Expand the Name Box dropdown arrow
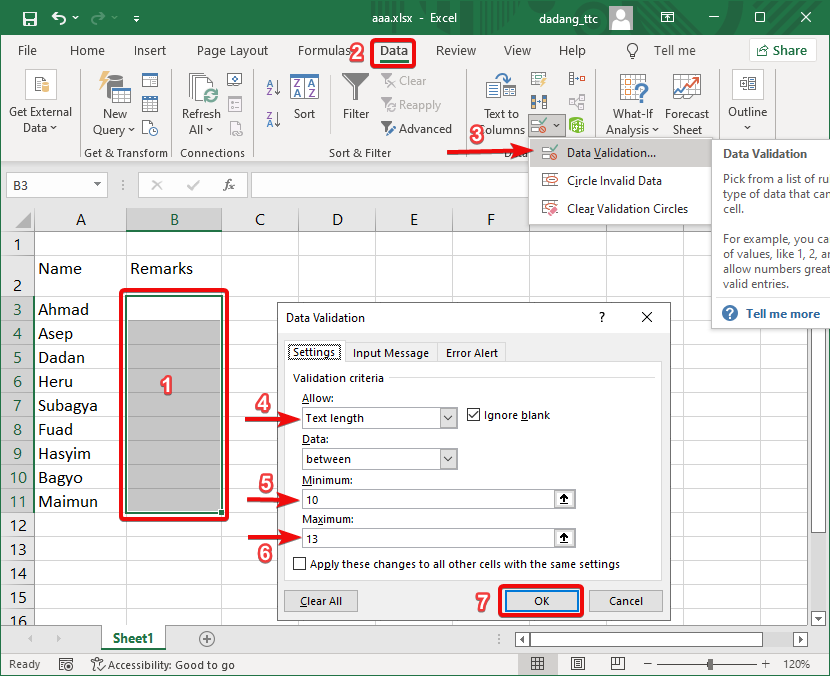The height and width of the screenshot is (676, 830). 98,185
